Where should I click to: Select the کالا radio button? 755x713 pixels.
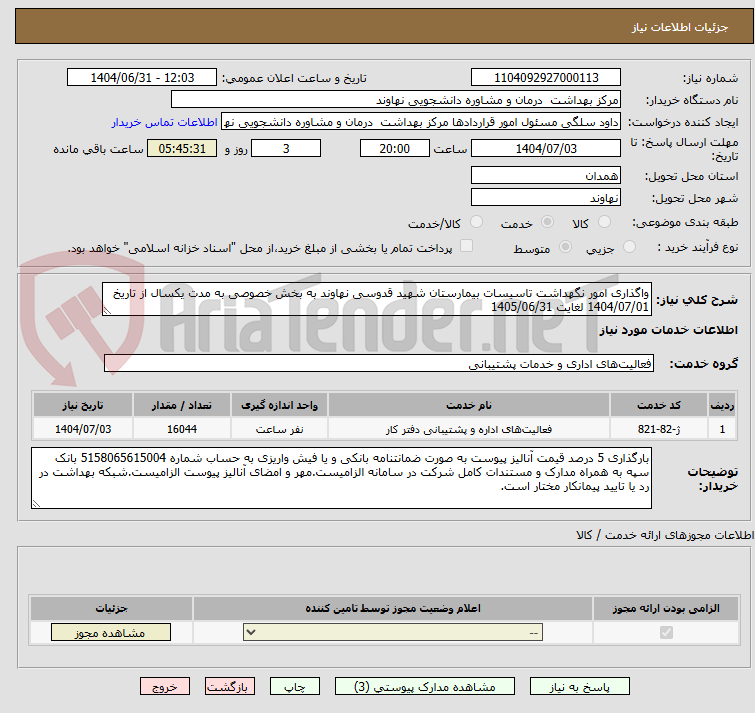604,222
